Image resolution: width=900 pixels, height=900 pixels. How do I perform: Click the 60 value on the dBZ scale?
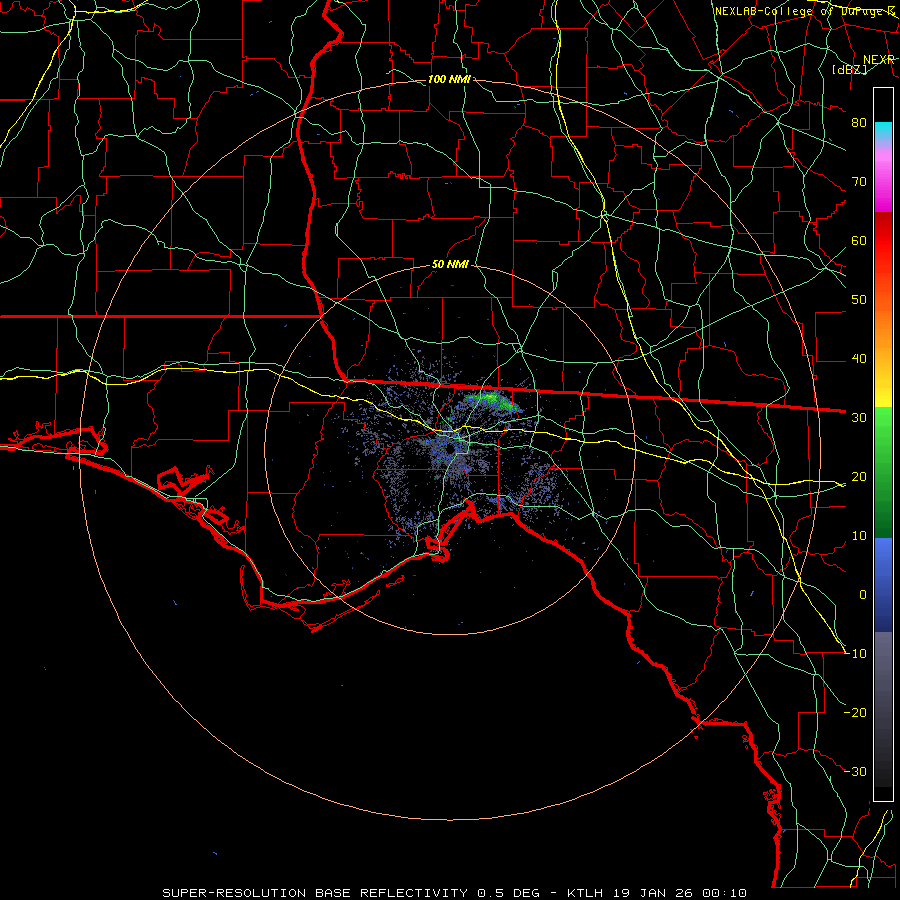(x=859, y=240)
